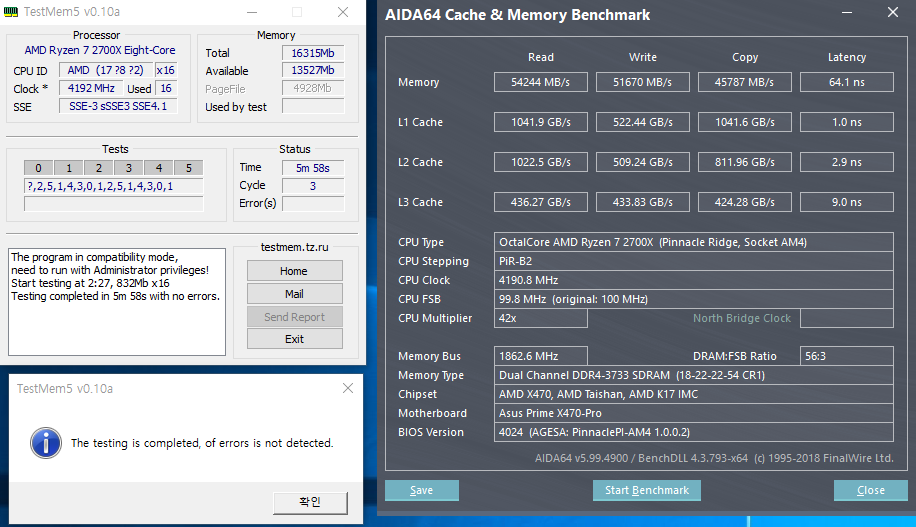This screenshot has height=527, width=916.
Task: Click the Close button in AIDA64
Action: coord(870,490)
